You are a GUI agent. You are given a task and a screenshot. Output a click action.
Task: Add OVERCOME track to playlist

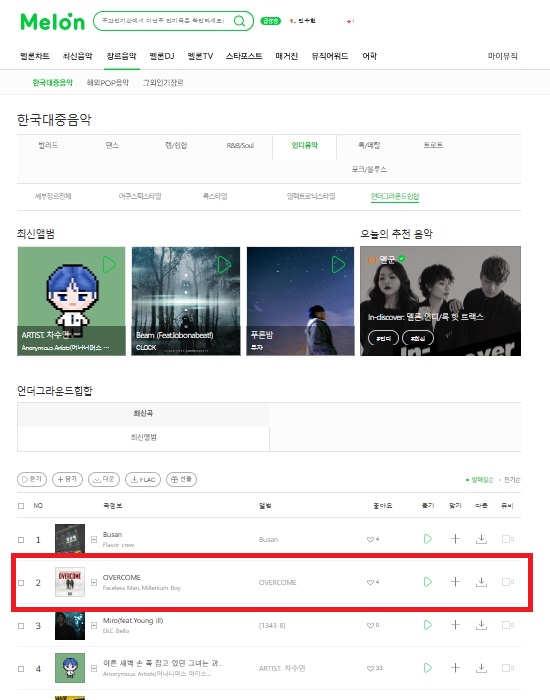tap(455, 582)
